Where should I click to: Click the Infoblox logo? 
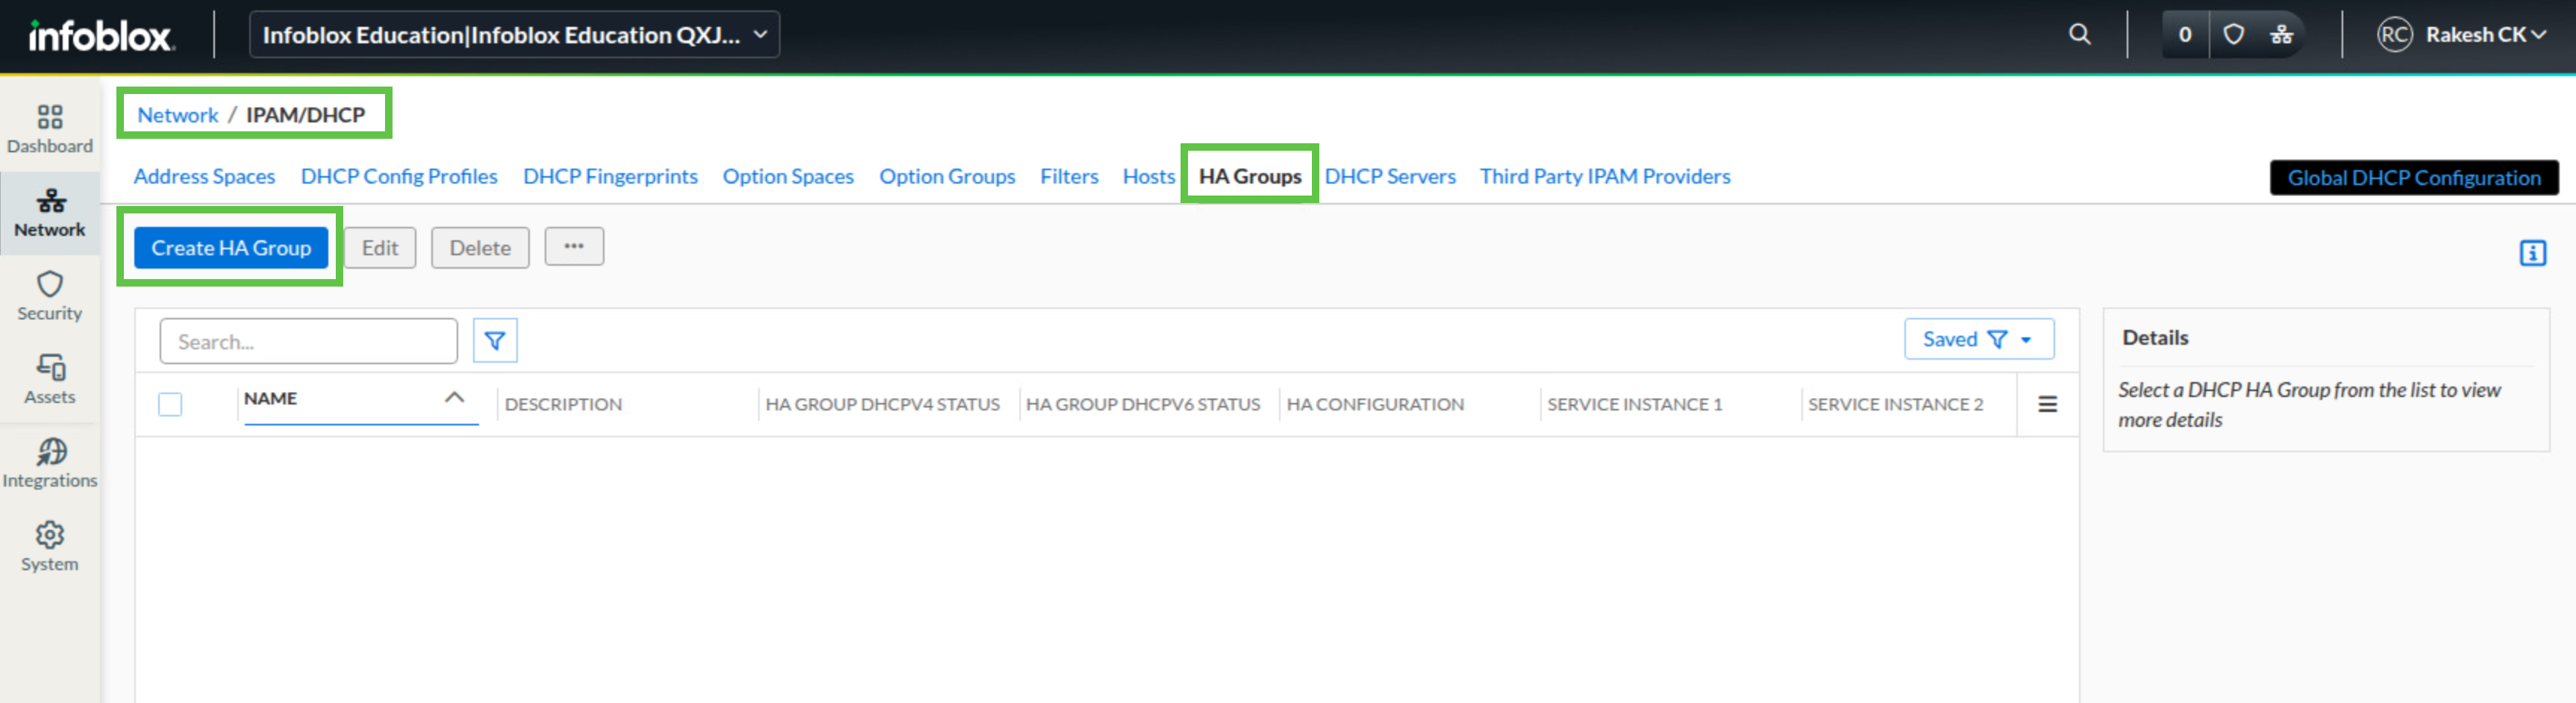[101, 36]
